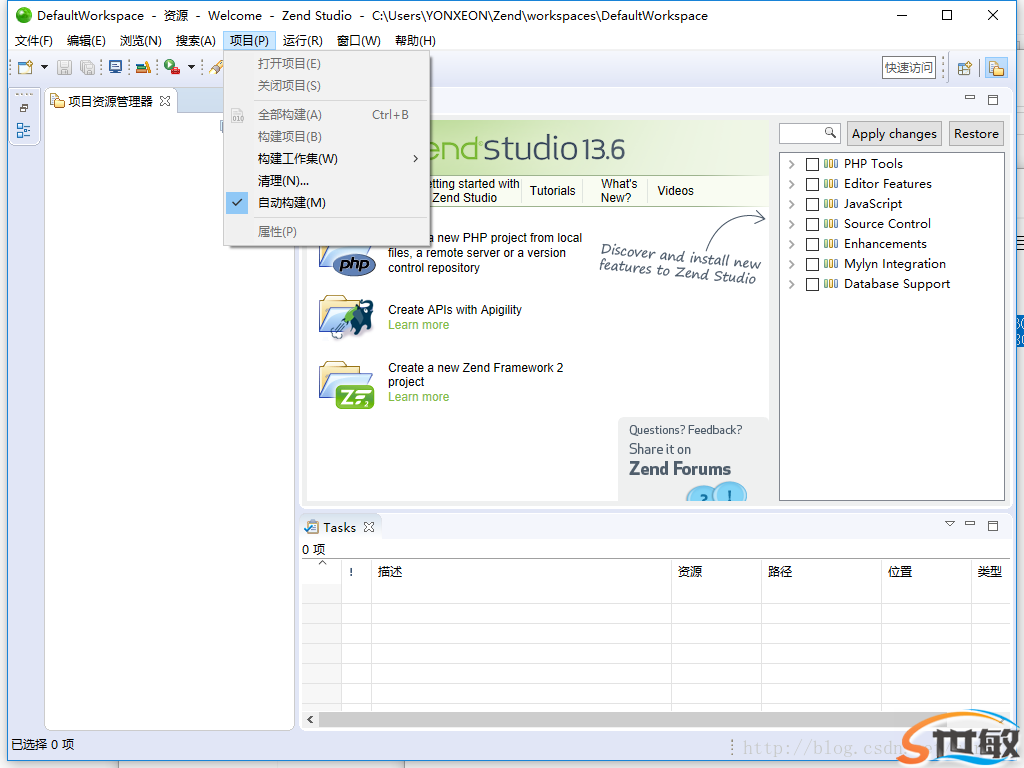
Task: Open the New wizard dropdown arrow
Action: 44,67
